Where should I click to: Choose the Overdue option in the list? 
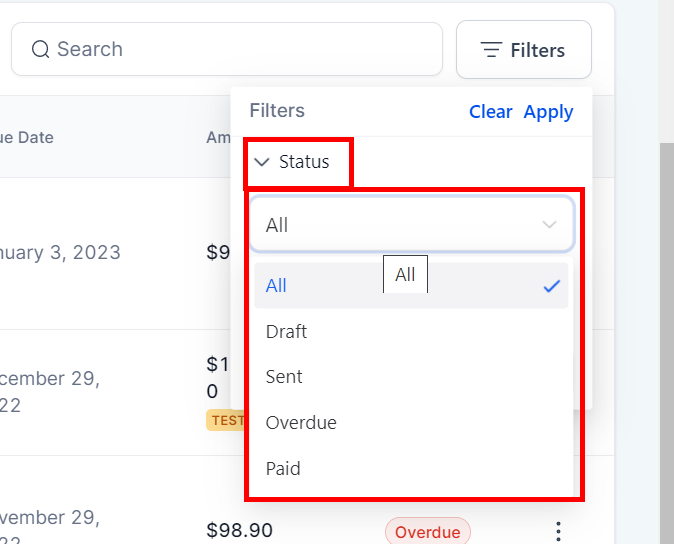[x=301, y=422]
